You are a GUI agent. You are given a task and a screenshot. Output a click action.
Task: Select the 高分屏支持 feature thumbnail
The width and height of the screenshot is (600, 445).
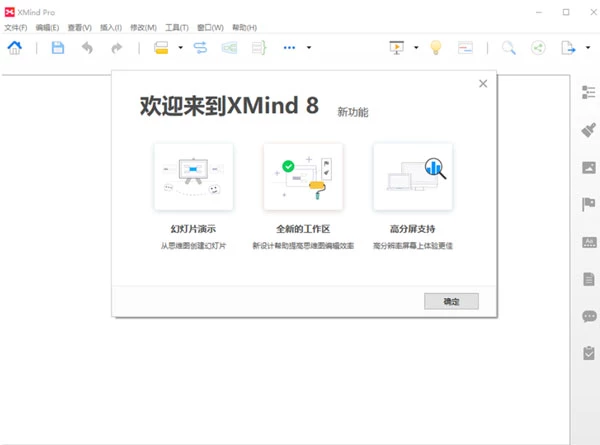tap(412, 176)
